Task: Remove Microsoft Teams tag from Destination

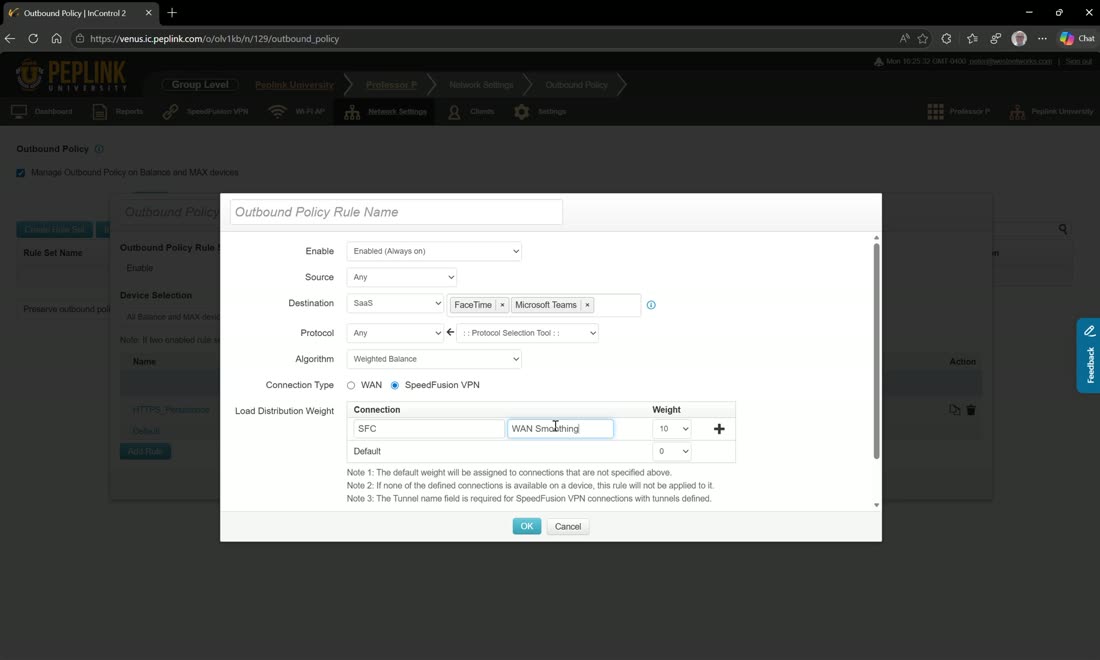Action: (x=587, y=305)
